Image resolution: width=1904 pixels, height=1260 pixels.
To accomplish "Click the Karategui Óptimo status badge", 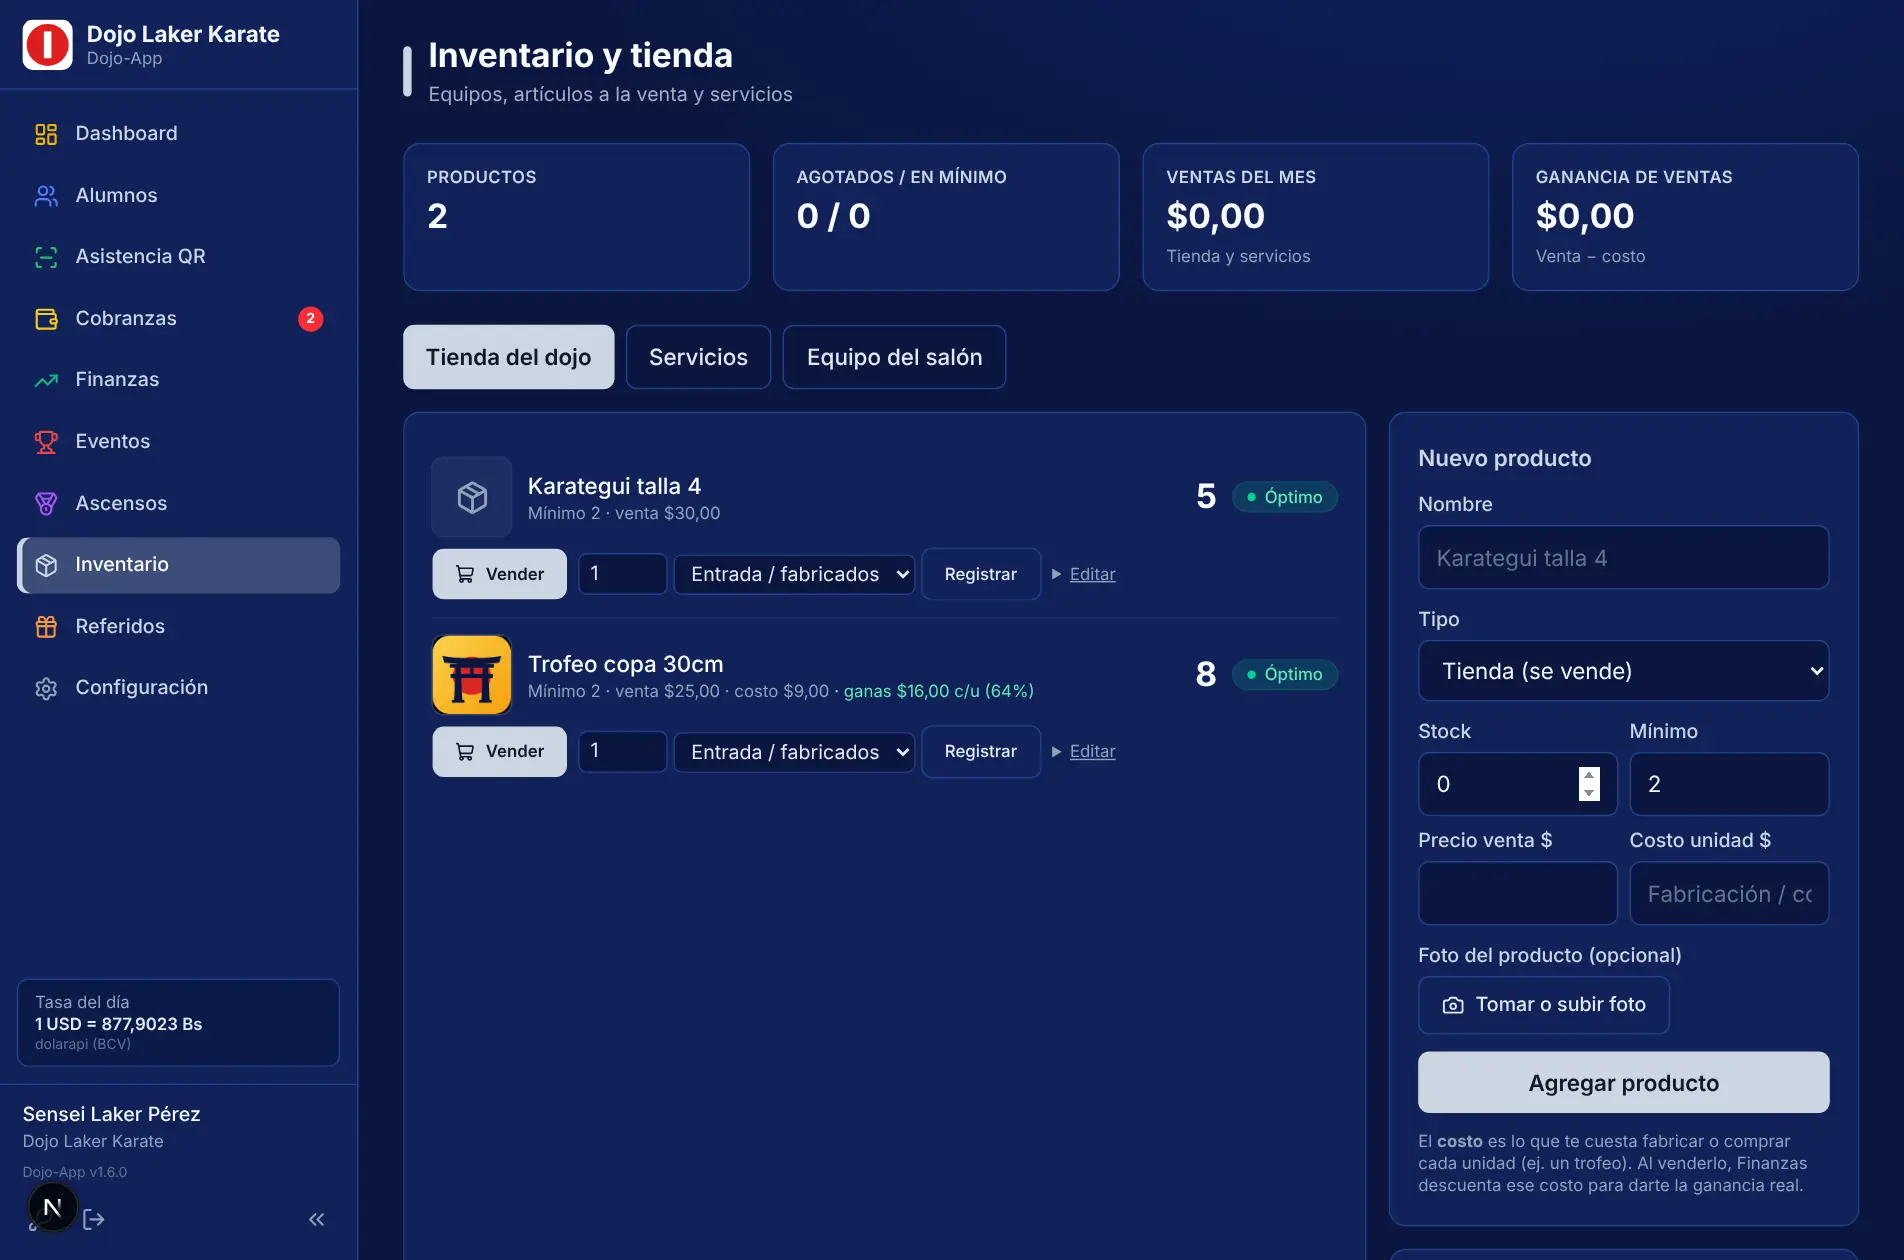I will pos(1285,497).
